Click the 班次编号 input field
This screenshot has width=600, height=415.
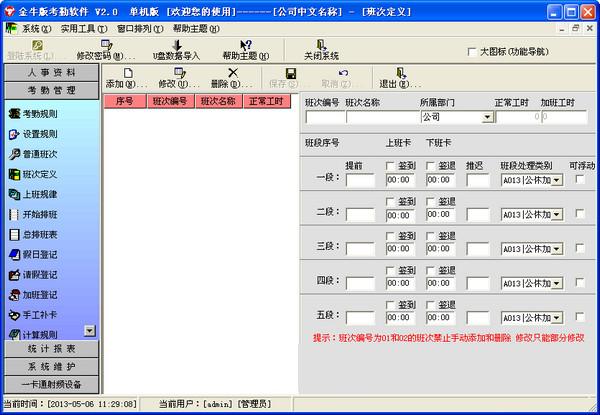[x=325, y=117]
